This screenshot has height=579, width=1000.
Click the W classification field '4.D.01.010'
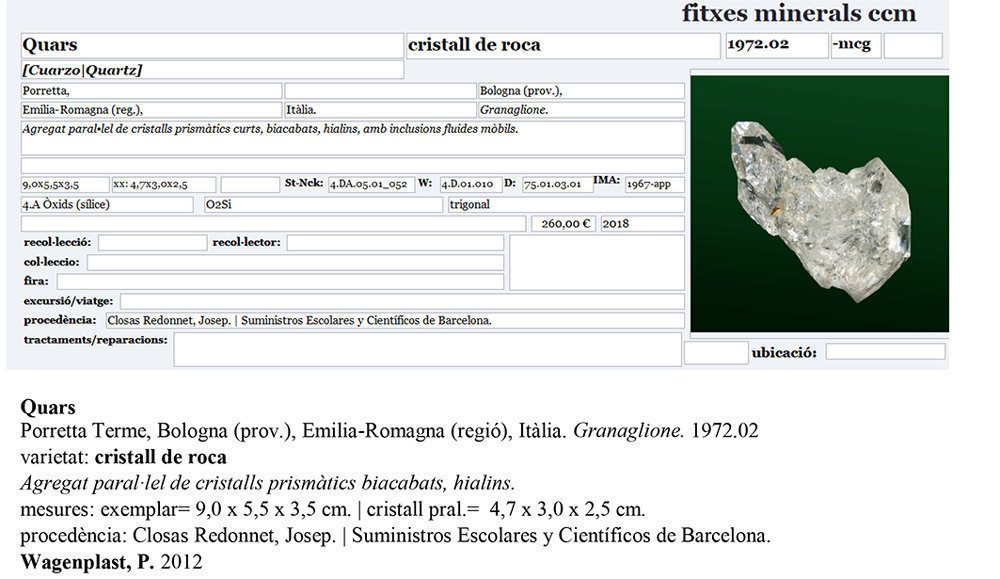(471, 184)
